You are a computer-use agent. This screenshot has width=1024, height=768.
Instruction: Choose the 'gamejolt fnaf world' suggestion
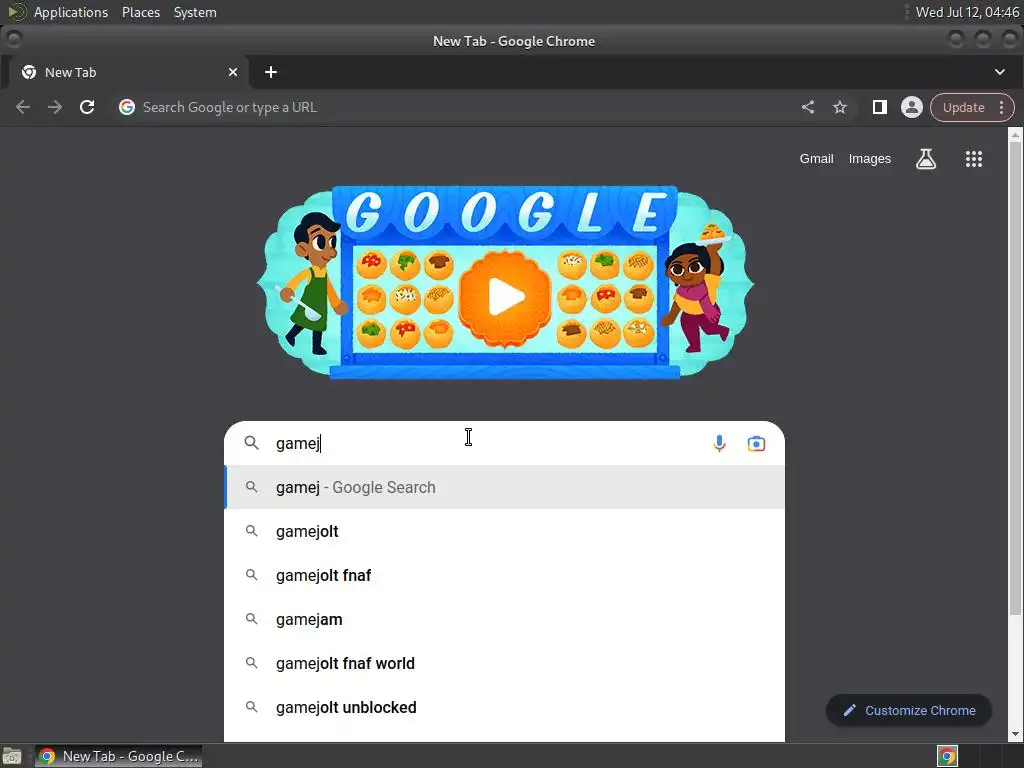point(504,663)
